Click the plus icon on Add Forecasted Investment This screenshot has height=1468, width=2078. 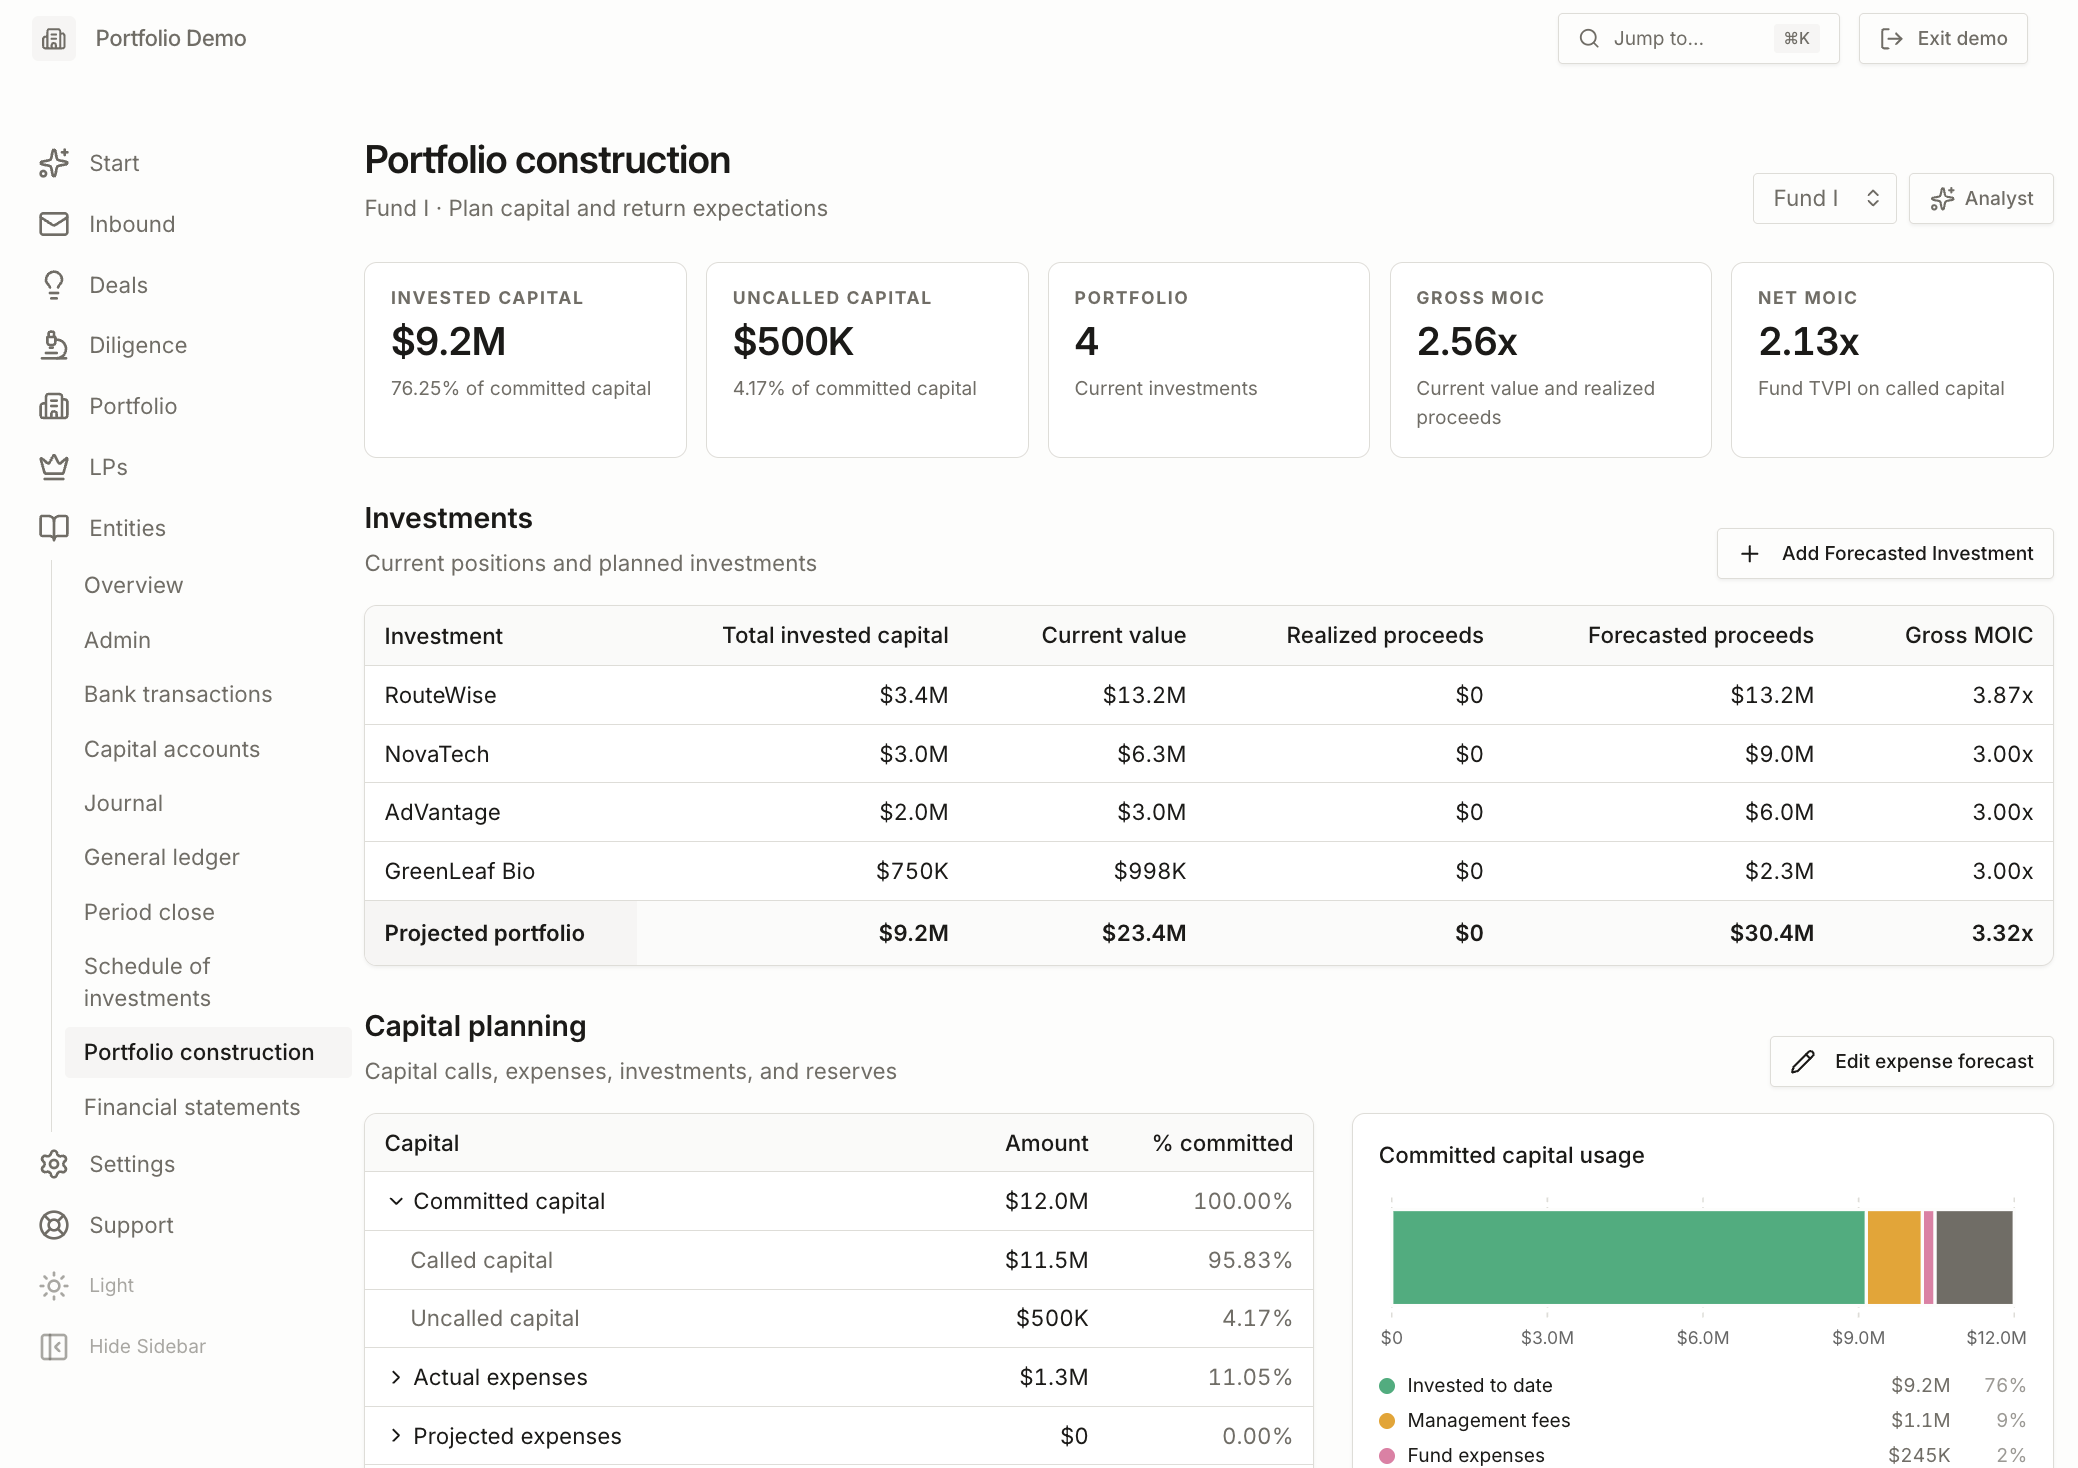point(1750,554)
